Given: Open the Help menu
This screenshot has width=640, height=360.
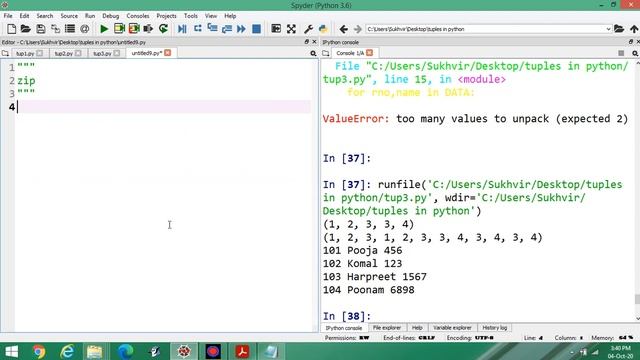Looking at the screenshot, I should pos(230,16).
